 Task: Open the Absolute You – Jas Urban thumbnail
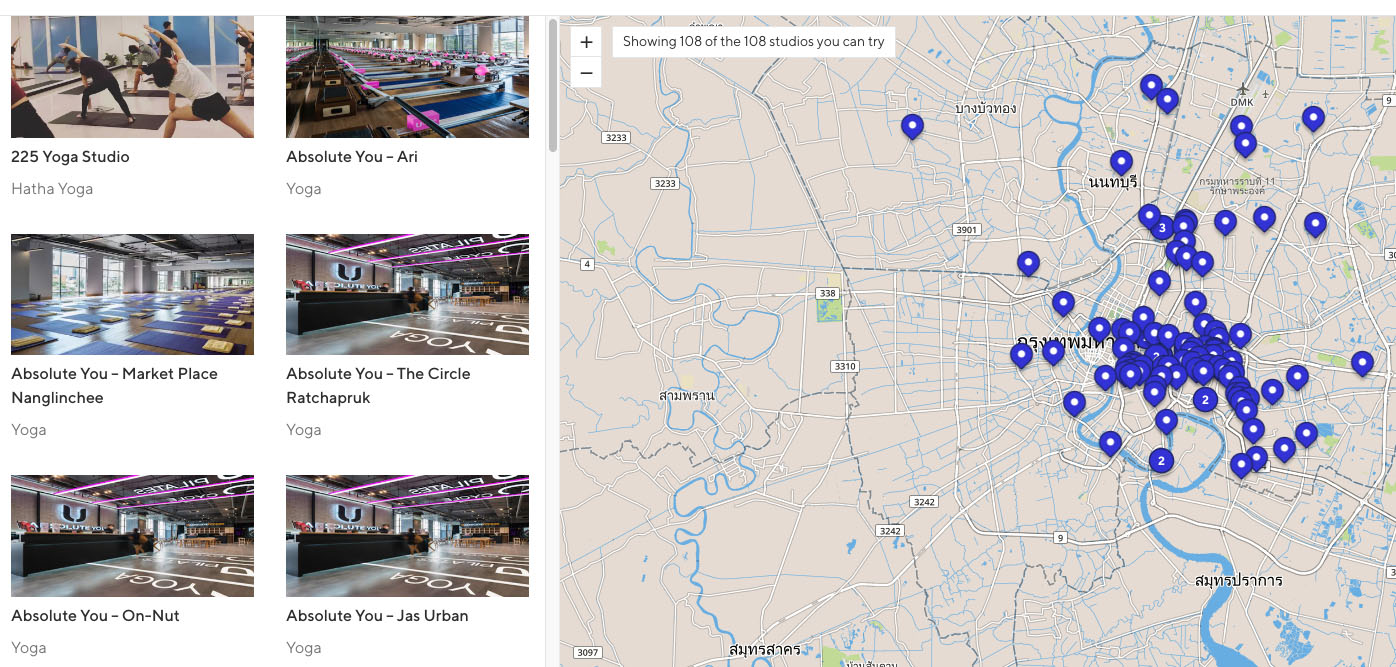[407, 536]
